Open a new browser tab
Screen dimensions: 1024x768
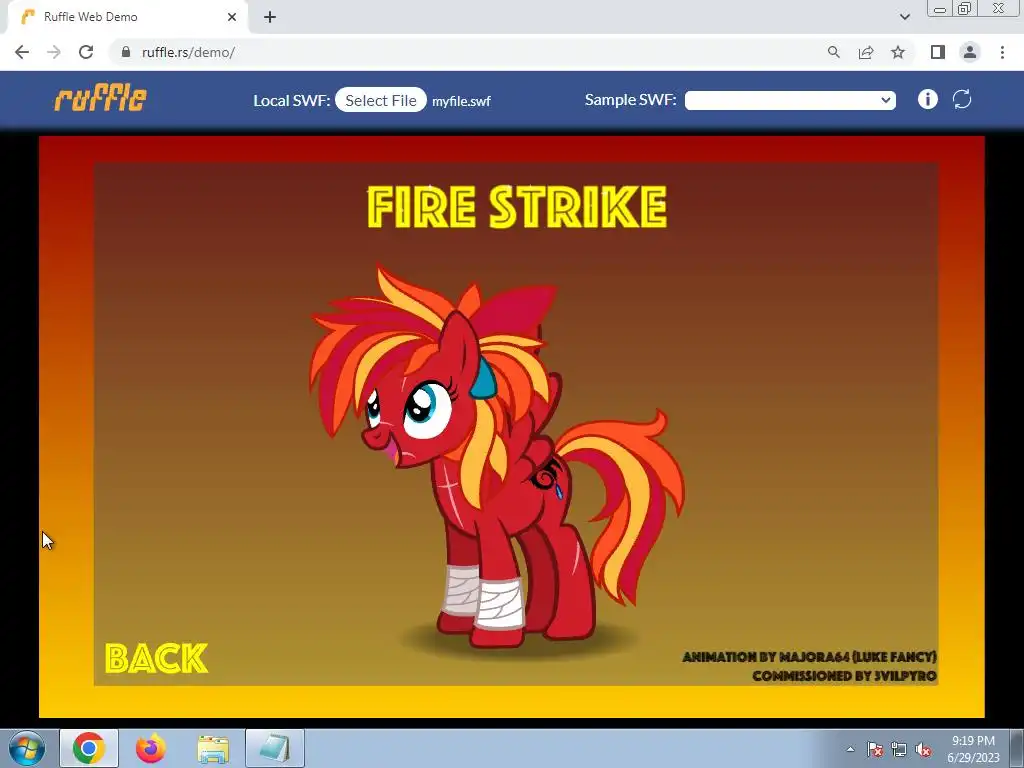(270, 17)
